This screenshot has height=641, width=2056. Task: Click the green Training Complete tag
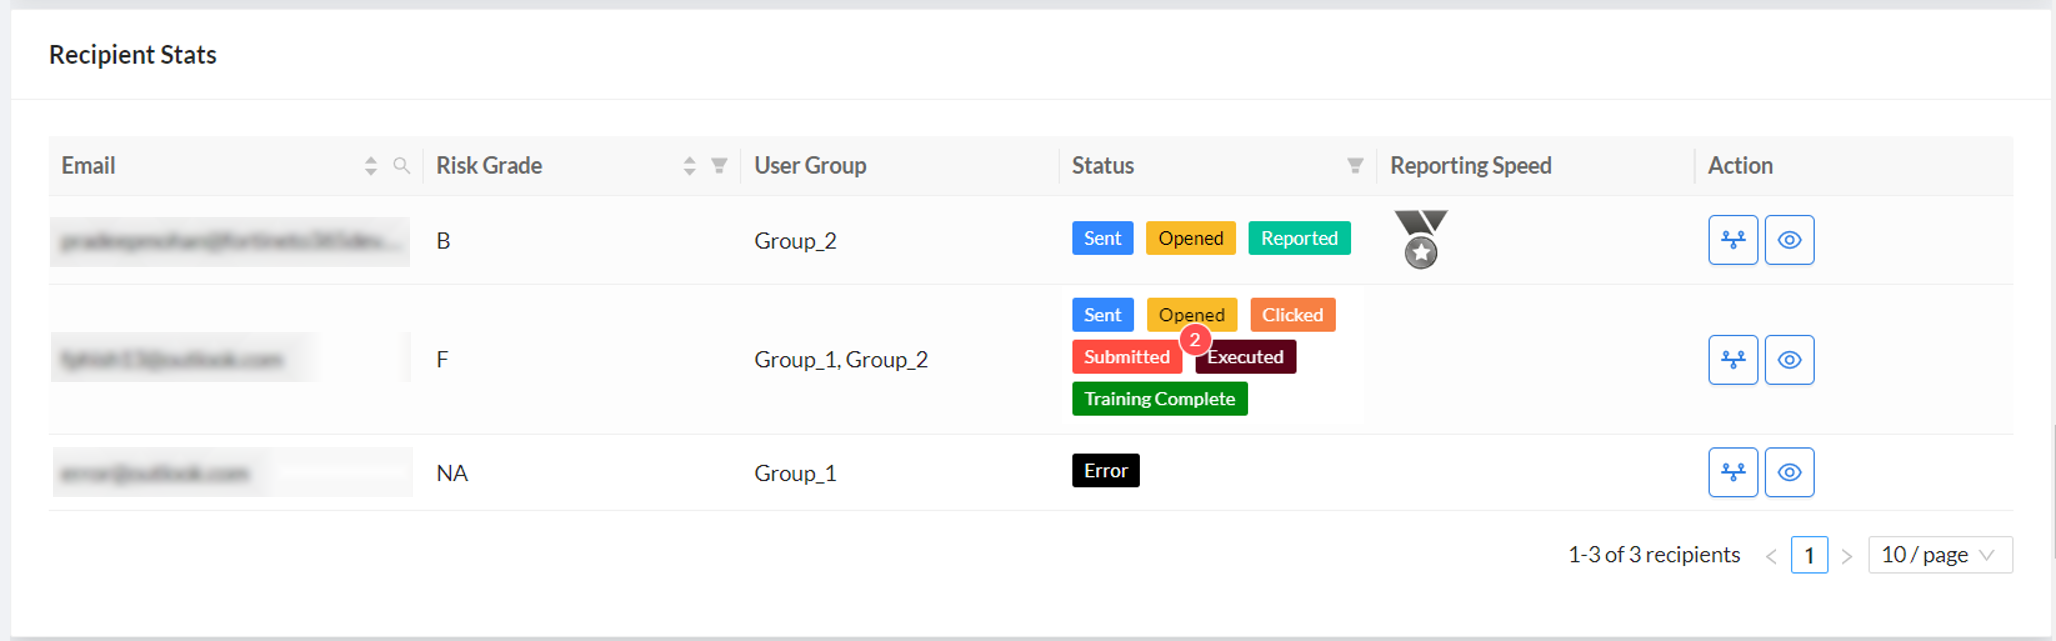tap(1159, 399)
